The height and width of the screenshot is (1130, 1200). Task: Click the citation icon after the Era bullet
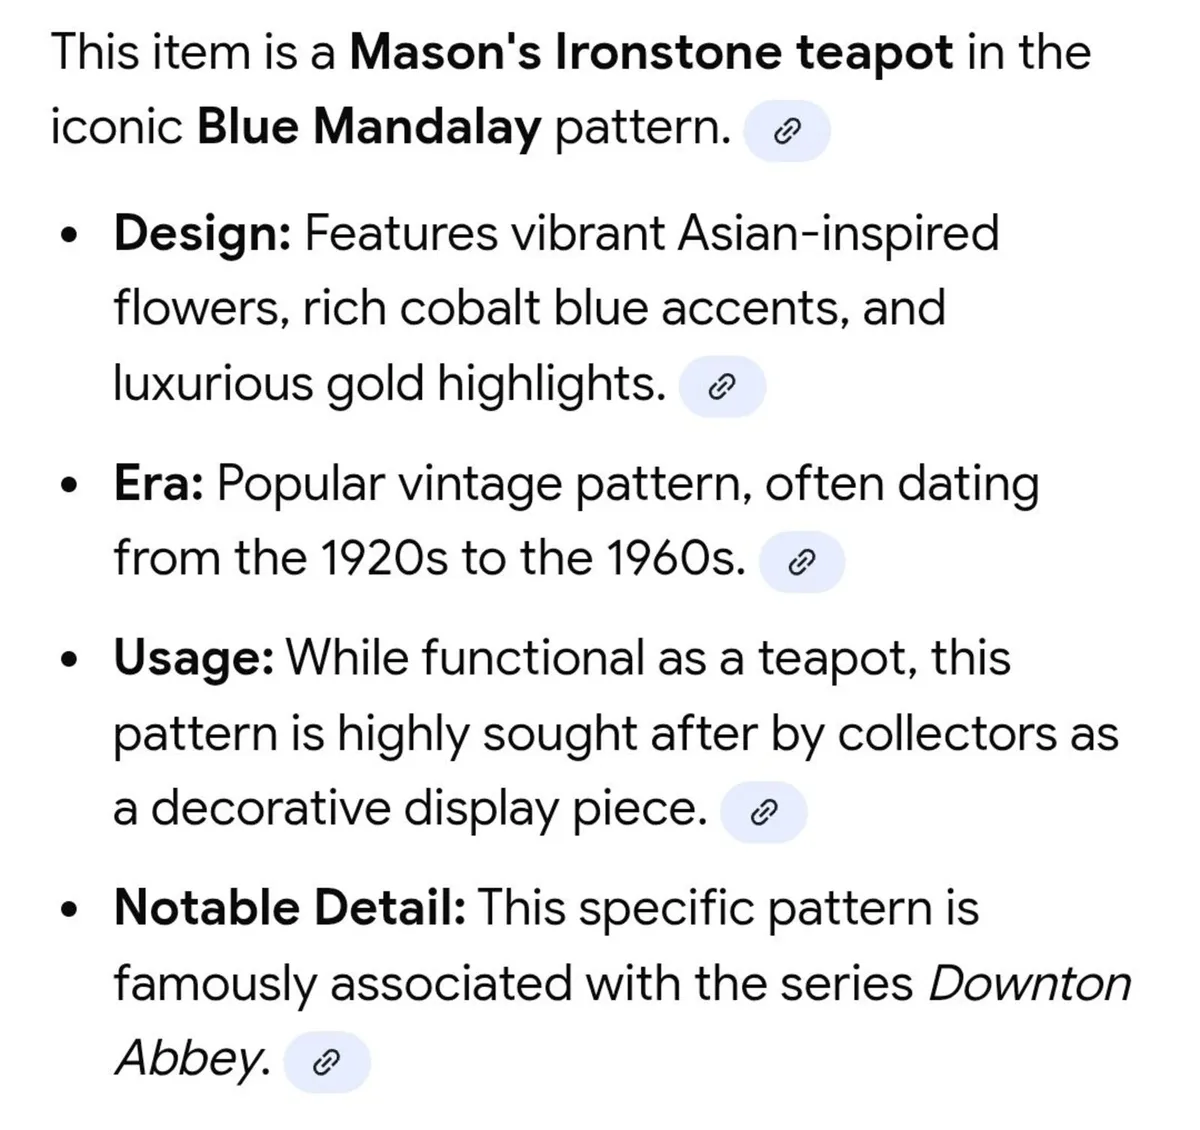click(804, 560)
